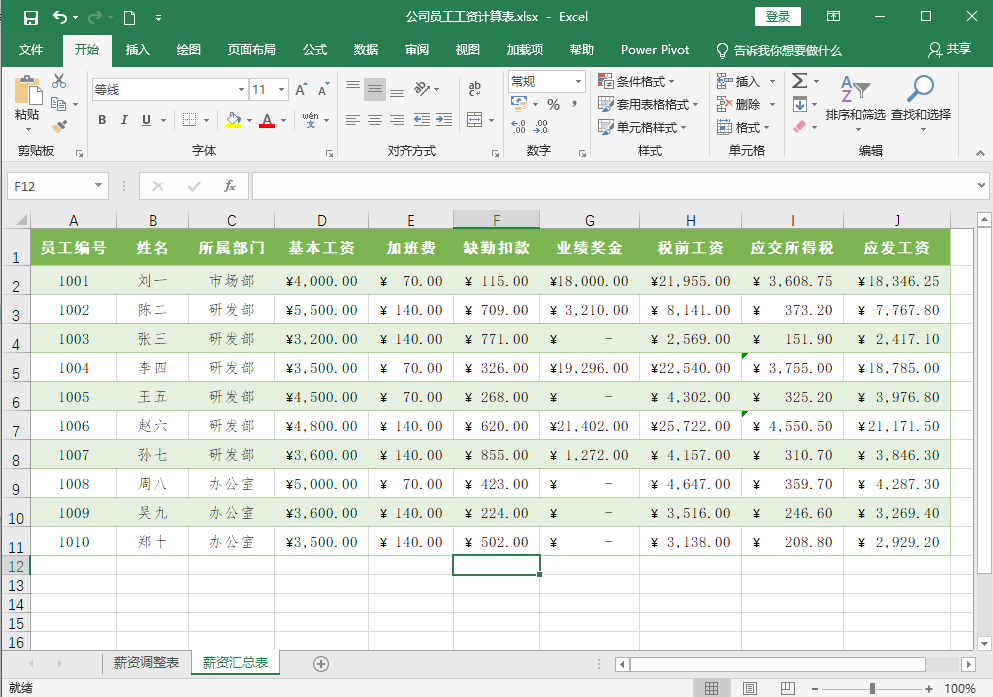Expand the number format 常规 dropdown
Image resolution: width=993 pixels, height=697 pixels.
point(578,81)
